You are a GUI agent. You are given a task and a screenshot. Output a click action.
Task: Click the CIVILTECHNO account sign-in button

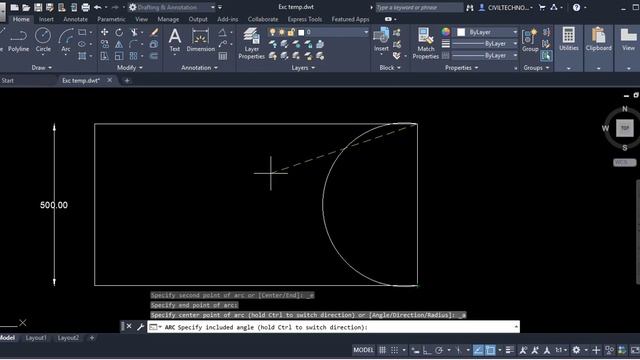tap(506, 7)
